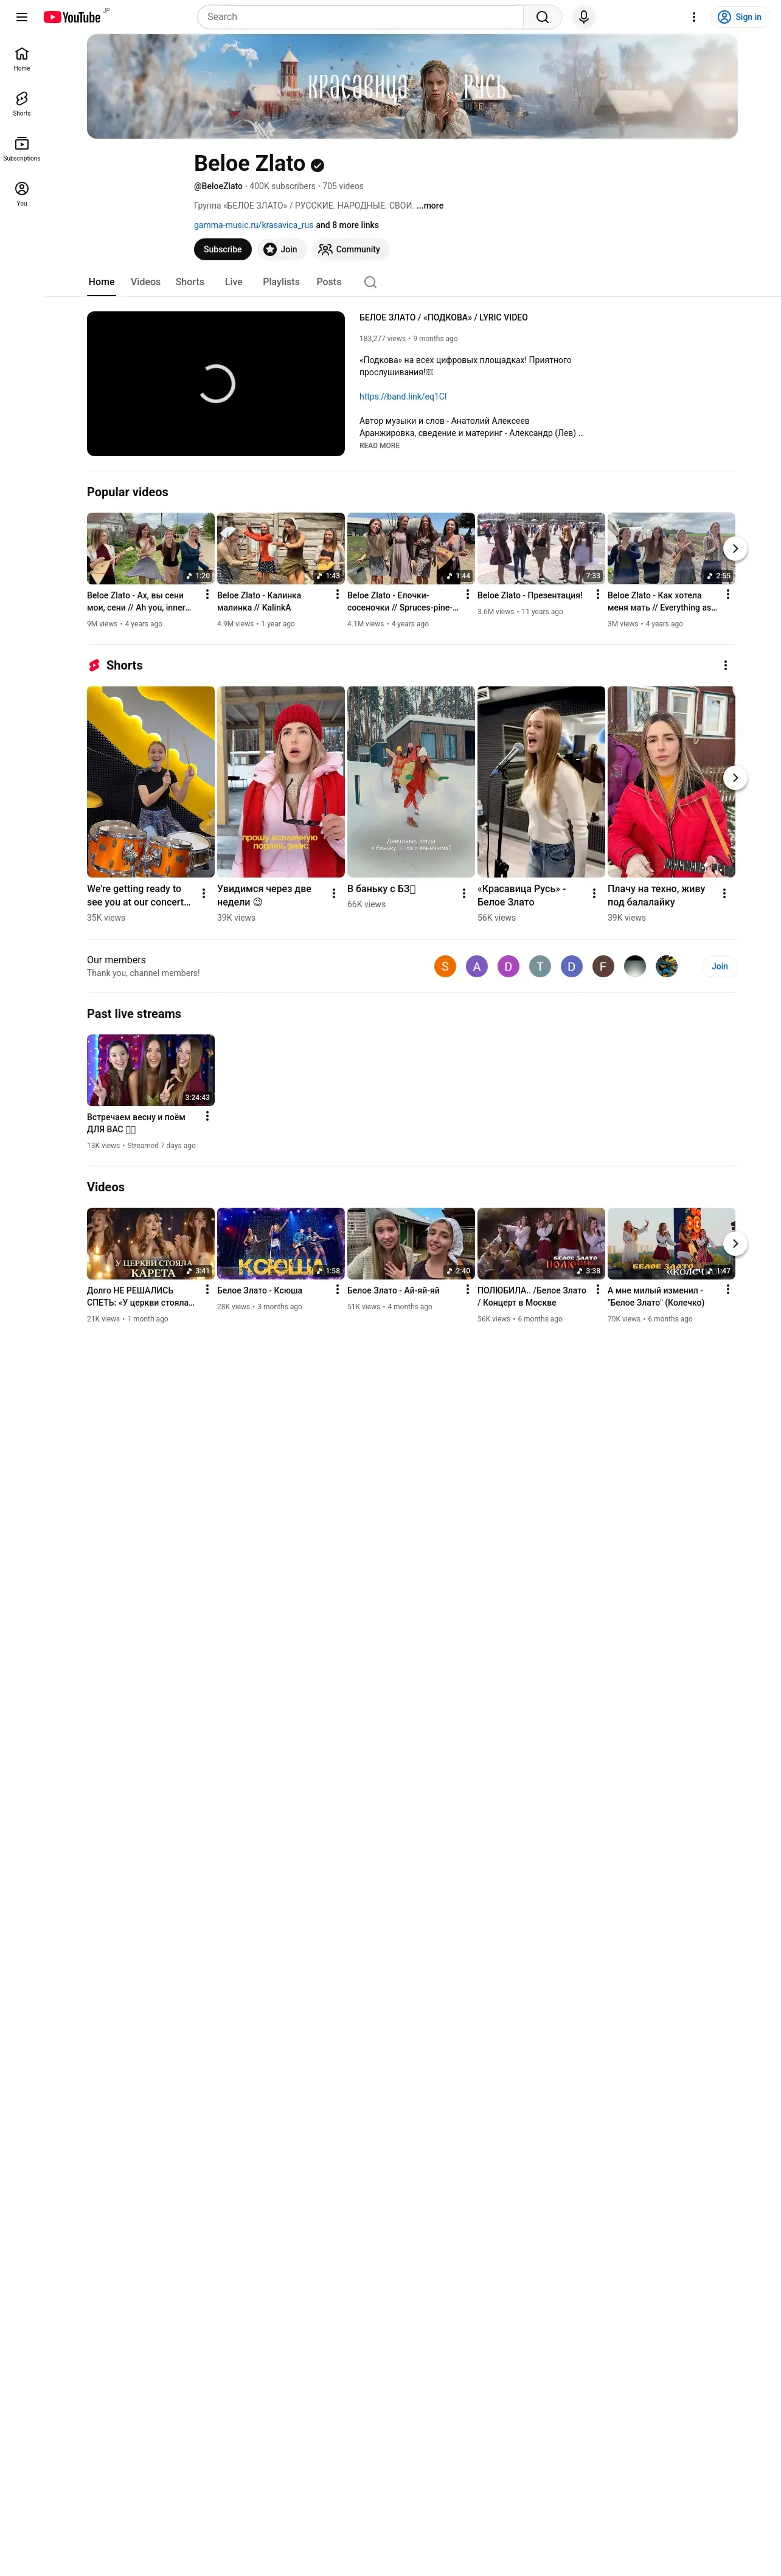The height and width of the screenshot is (2576, 781).
Task: Open options for Плачу на техно short
Action: tap(724, 893)
